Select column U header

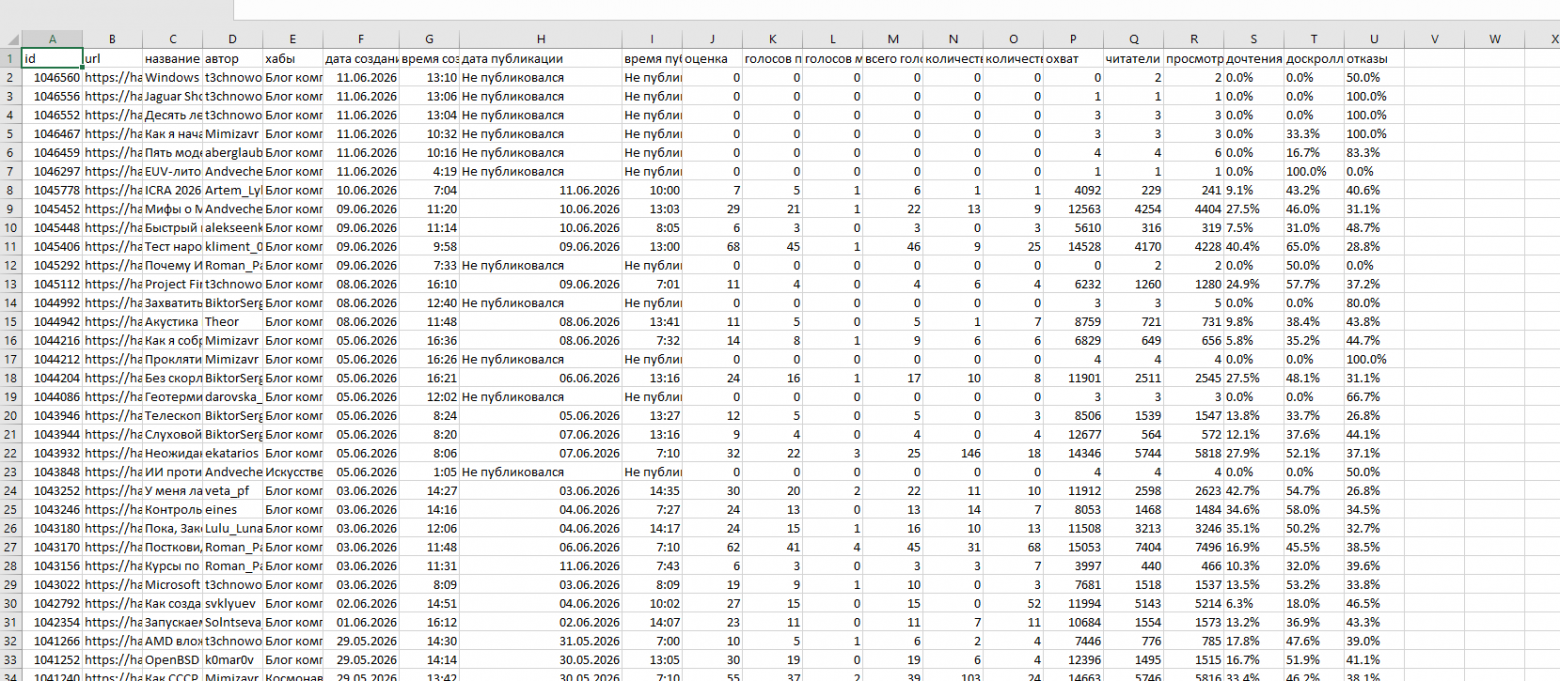click(1374, 39)
